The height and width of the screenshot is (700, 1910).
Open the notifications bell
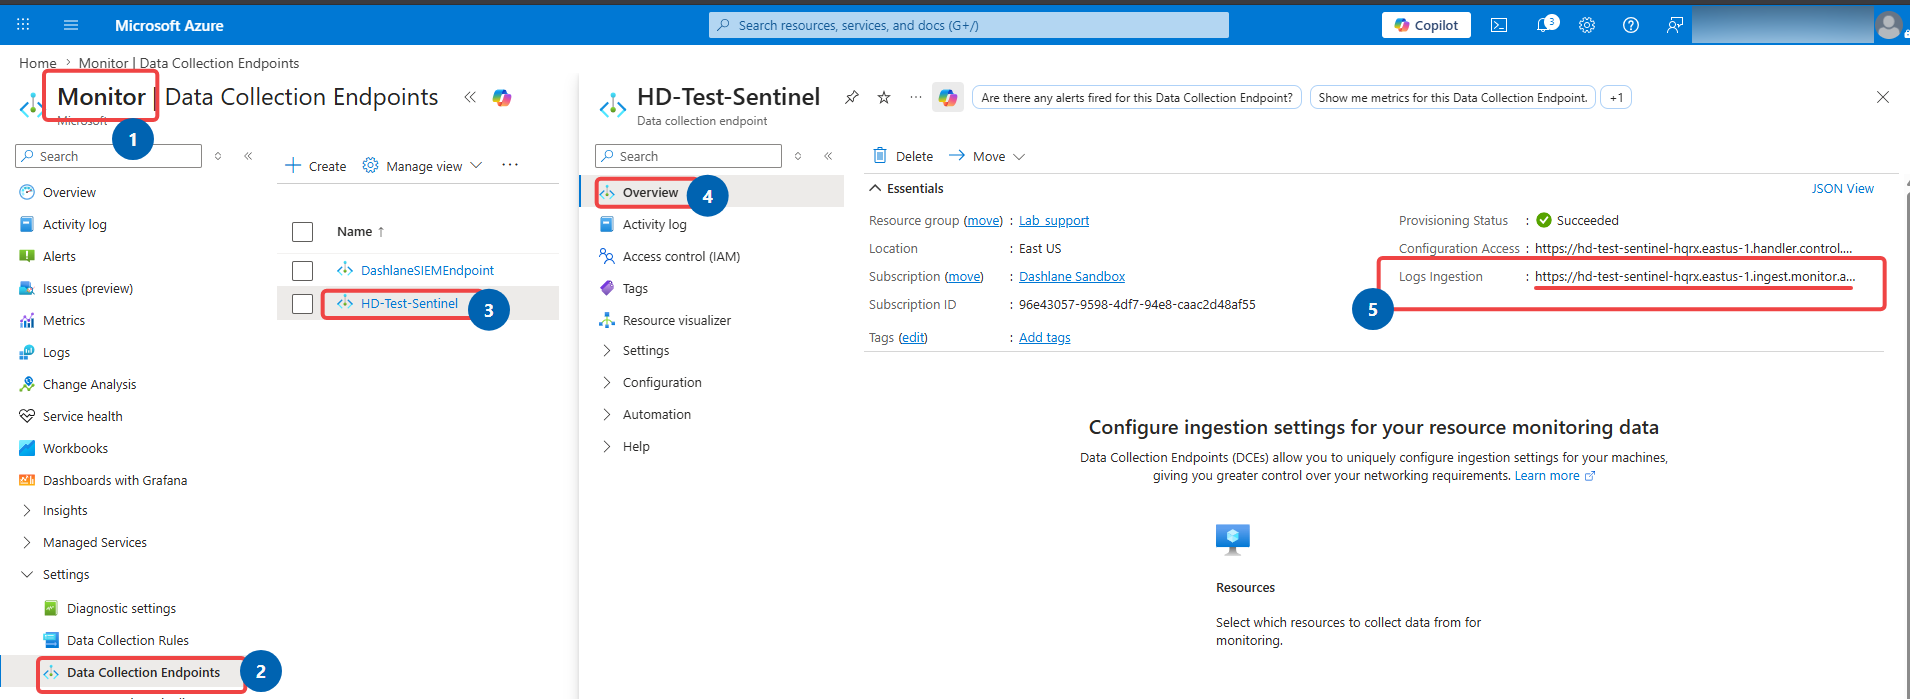pos(1546,25)
